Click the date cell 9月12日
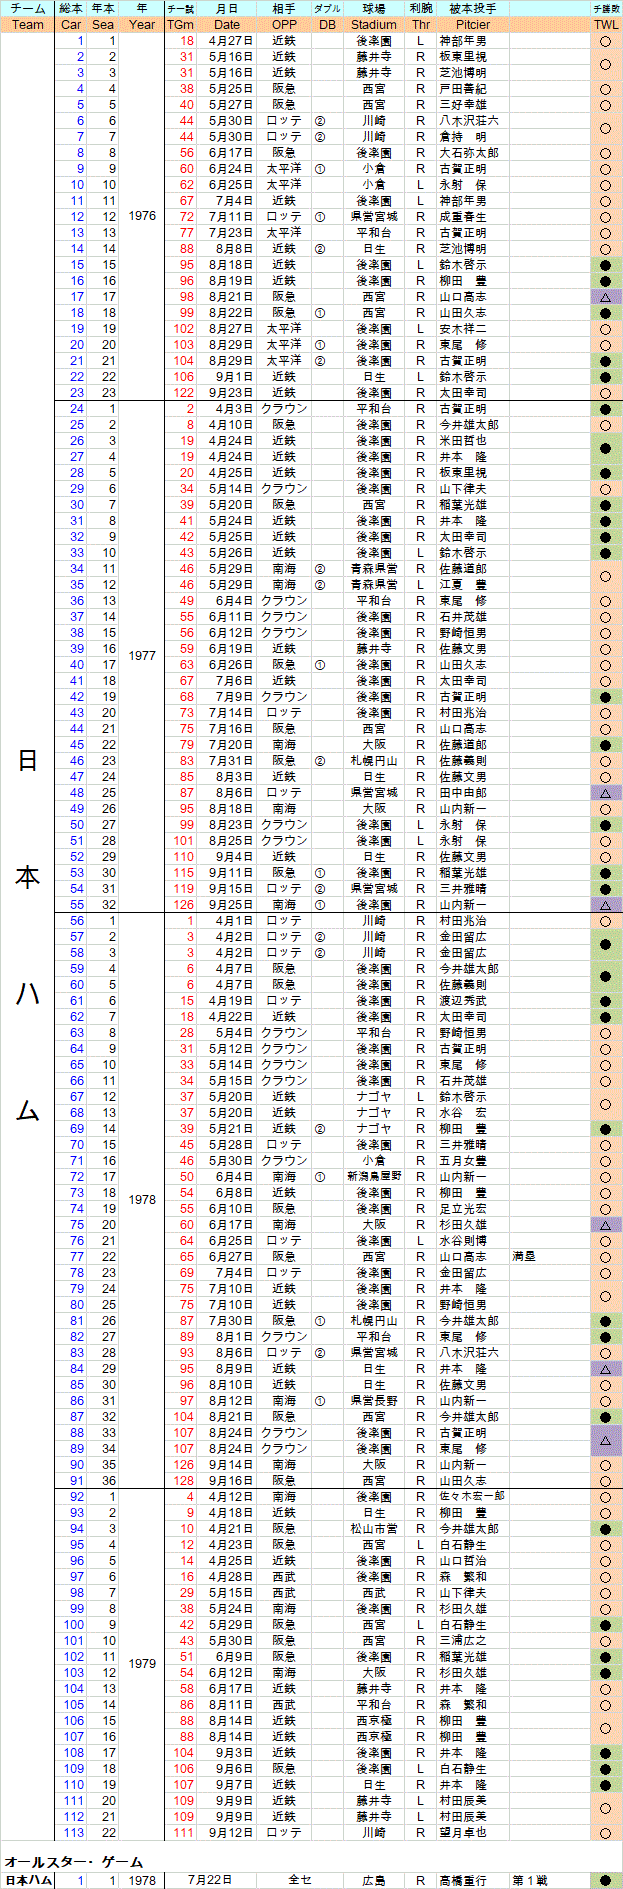623x1889 pixels. click(227, 1833)
